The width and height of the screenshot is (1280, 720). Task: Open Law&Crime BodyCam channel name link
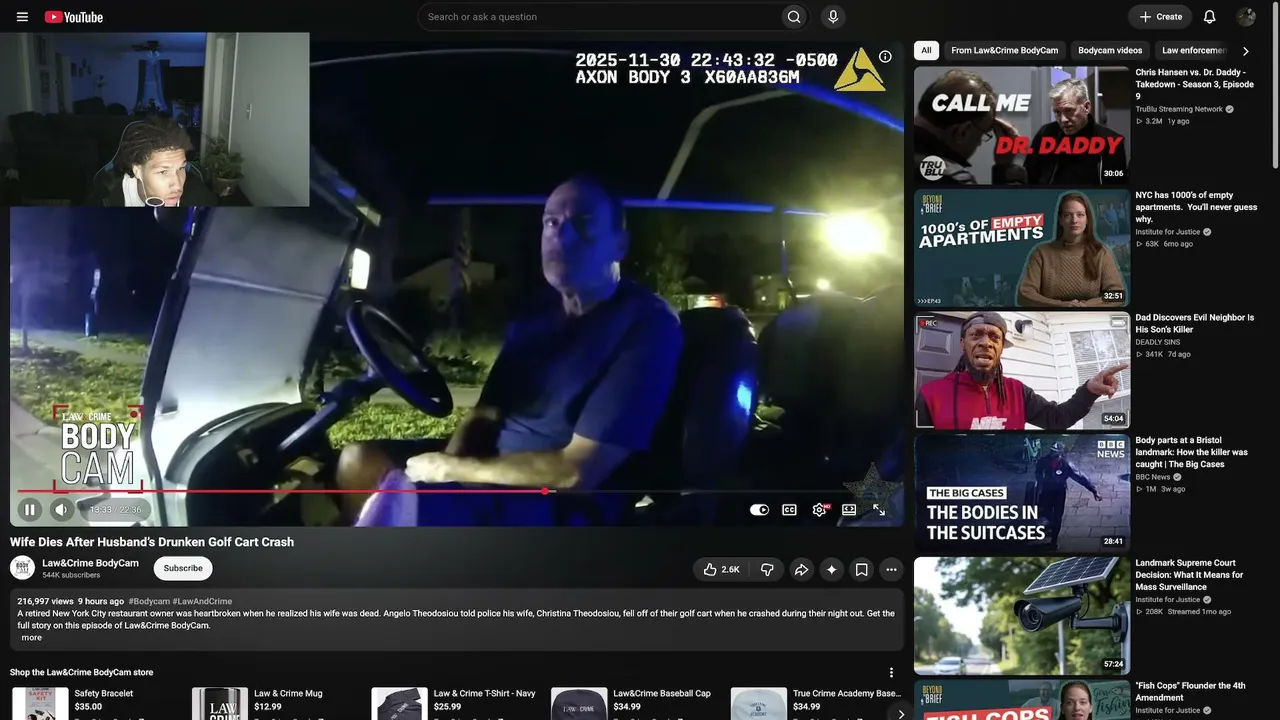90,563
